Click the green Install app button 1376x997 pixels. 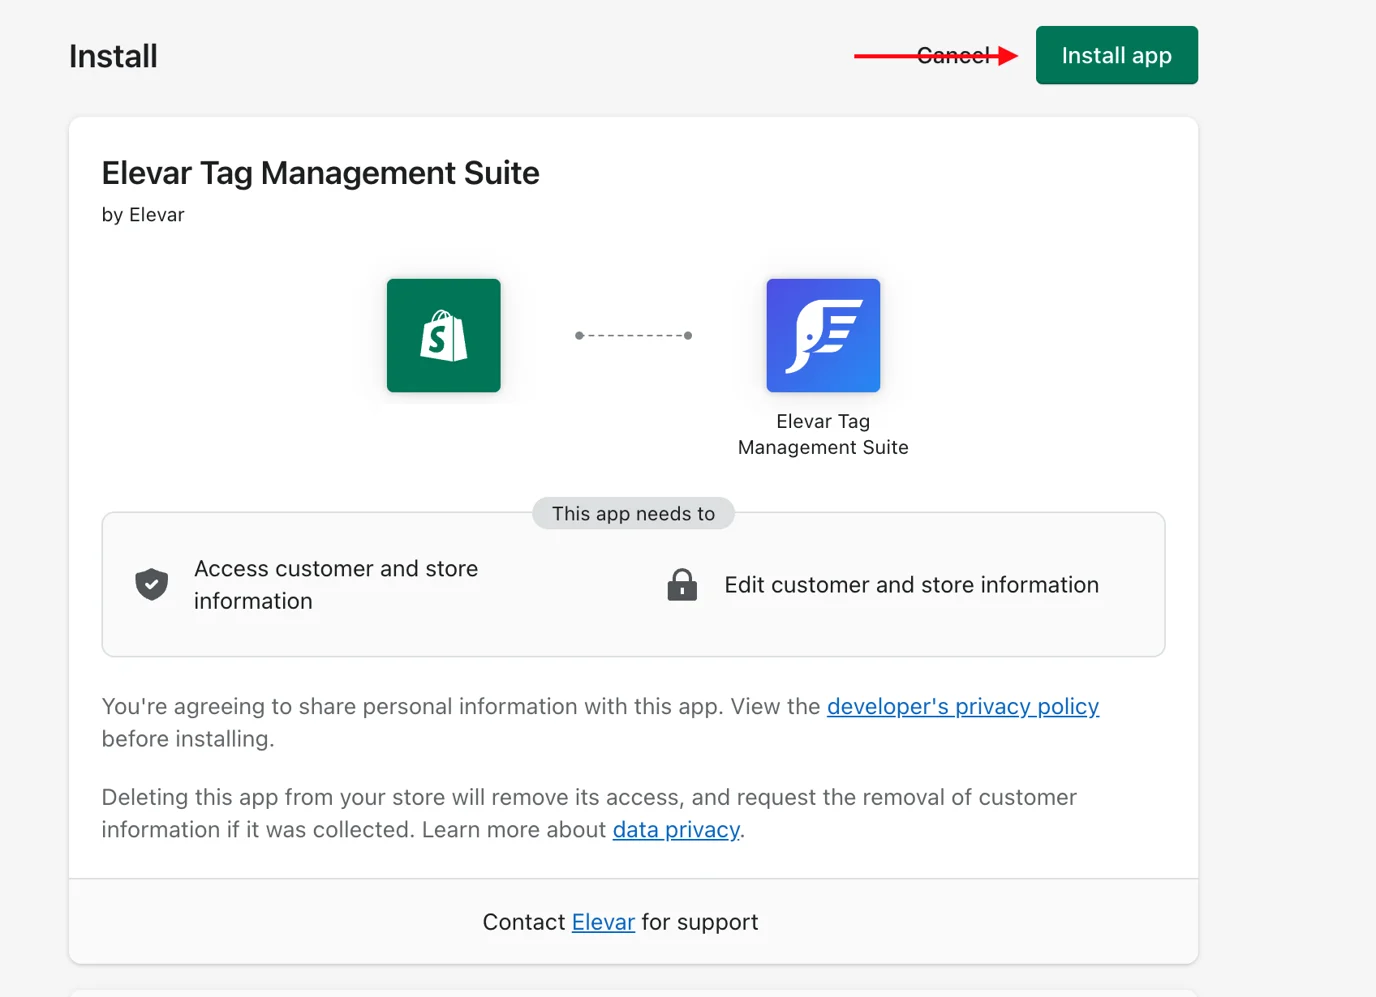pos(1116,56)
